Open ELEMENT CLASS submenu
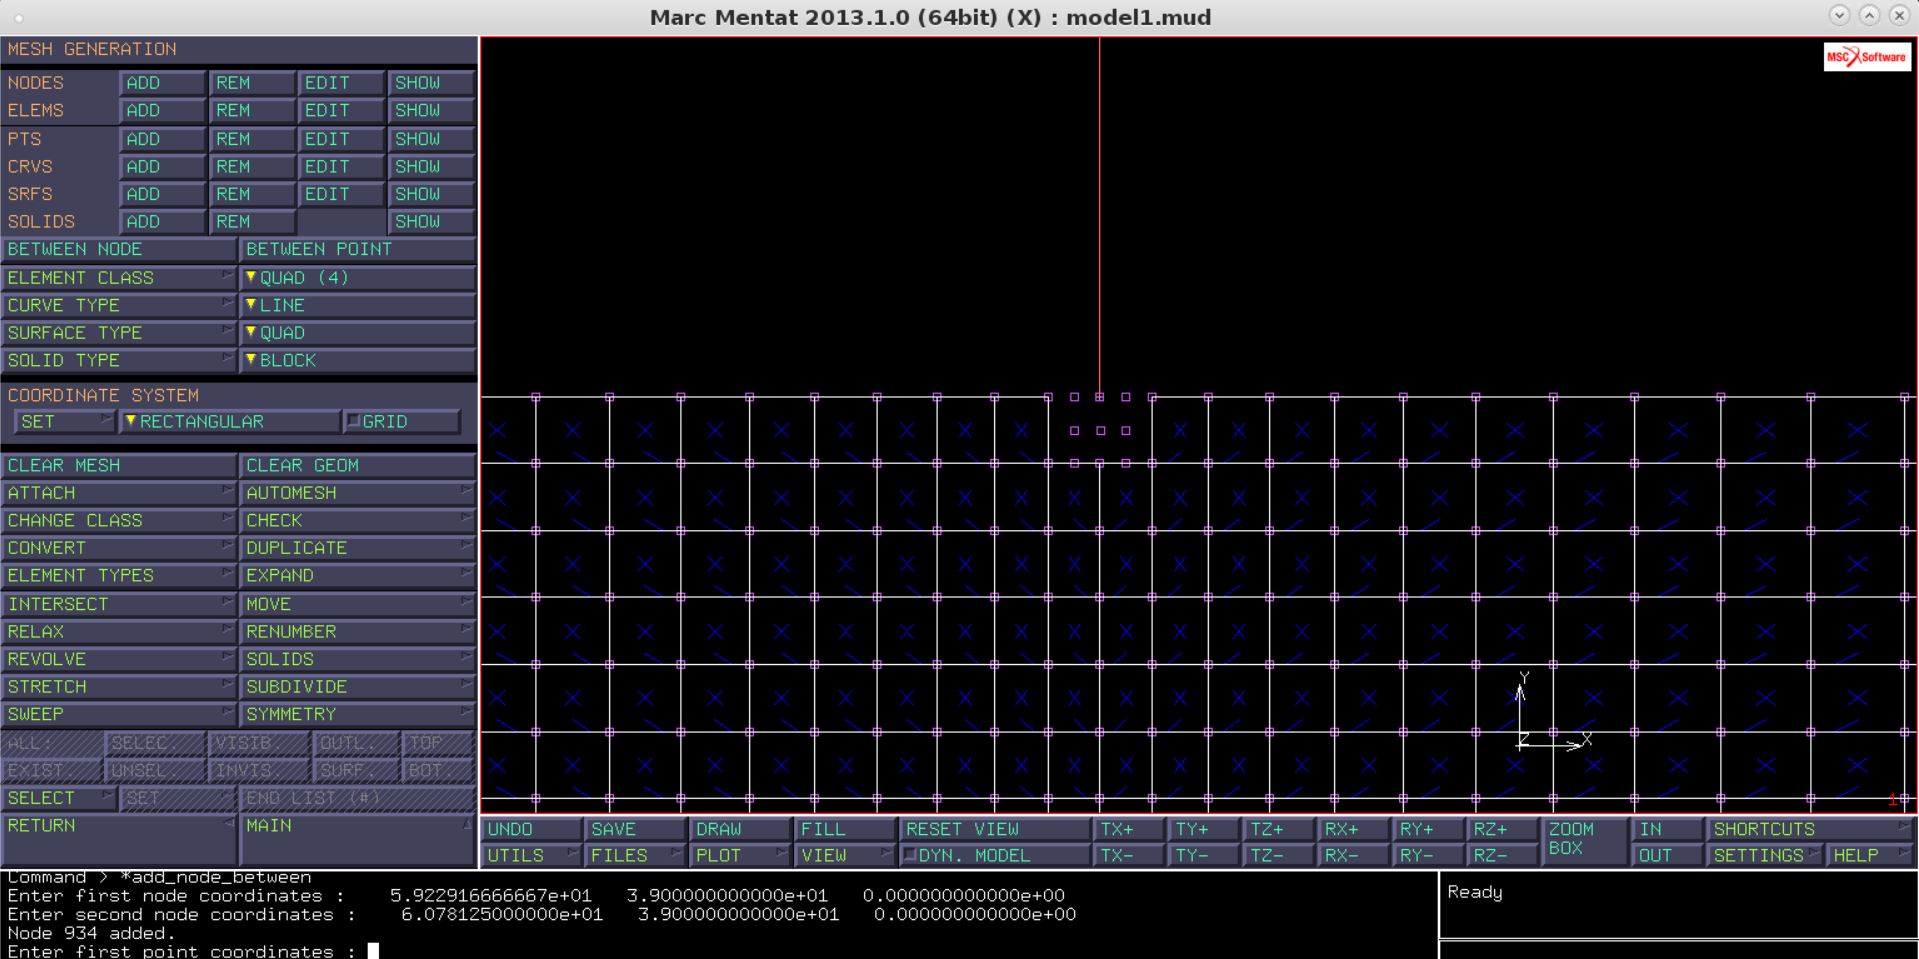 click(119, 278)
